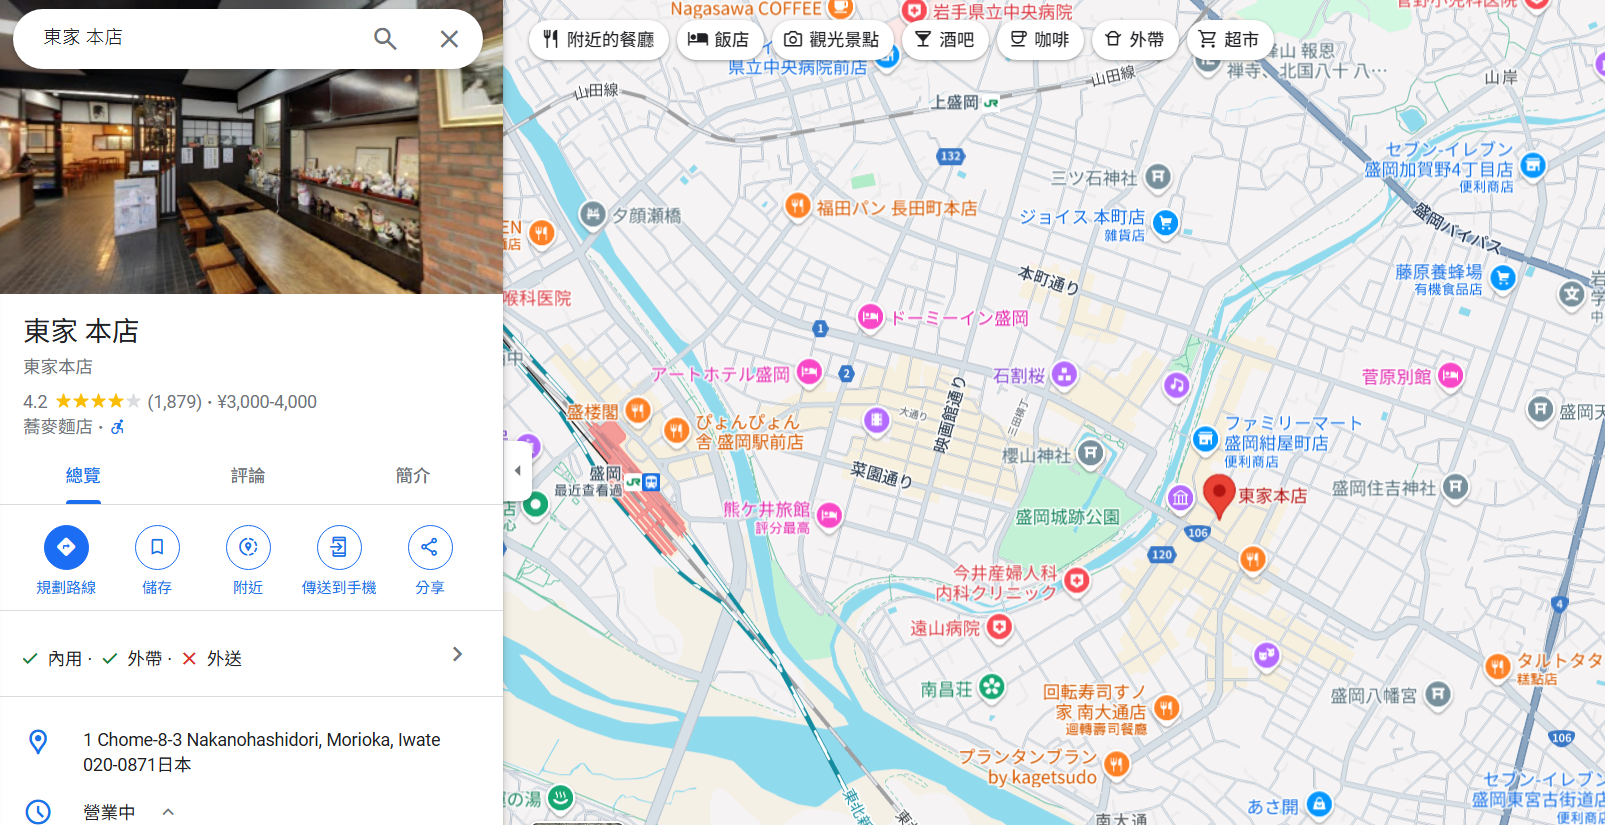Click the 盛岡八幡宮 shrine marker

coord(1438,694)
